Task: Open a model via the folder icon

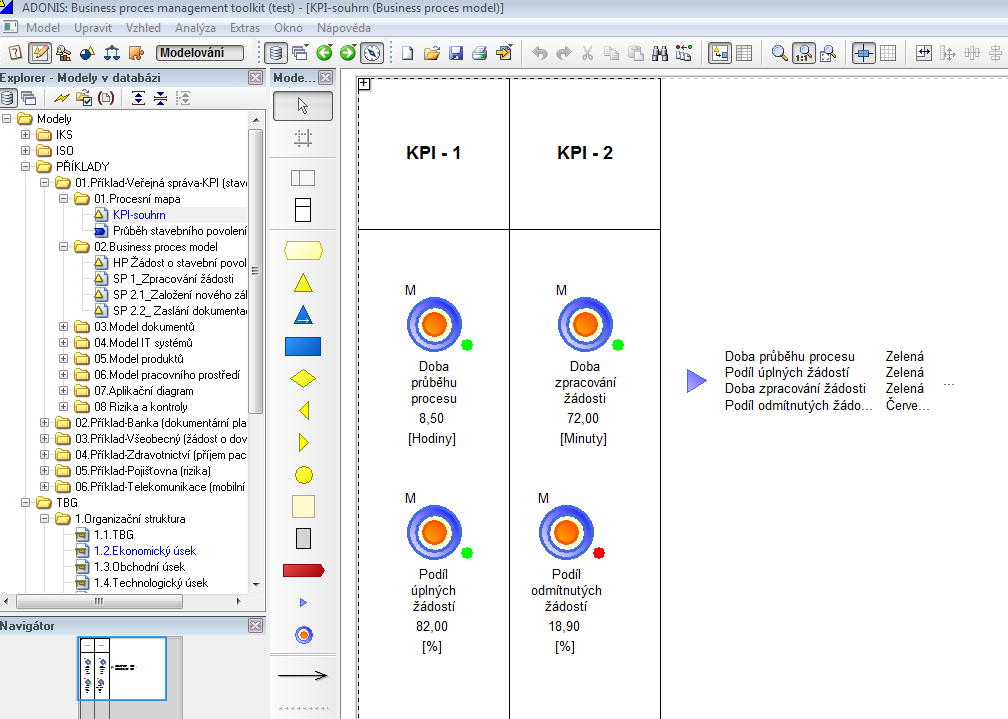Action: (431, 53)
